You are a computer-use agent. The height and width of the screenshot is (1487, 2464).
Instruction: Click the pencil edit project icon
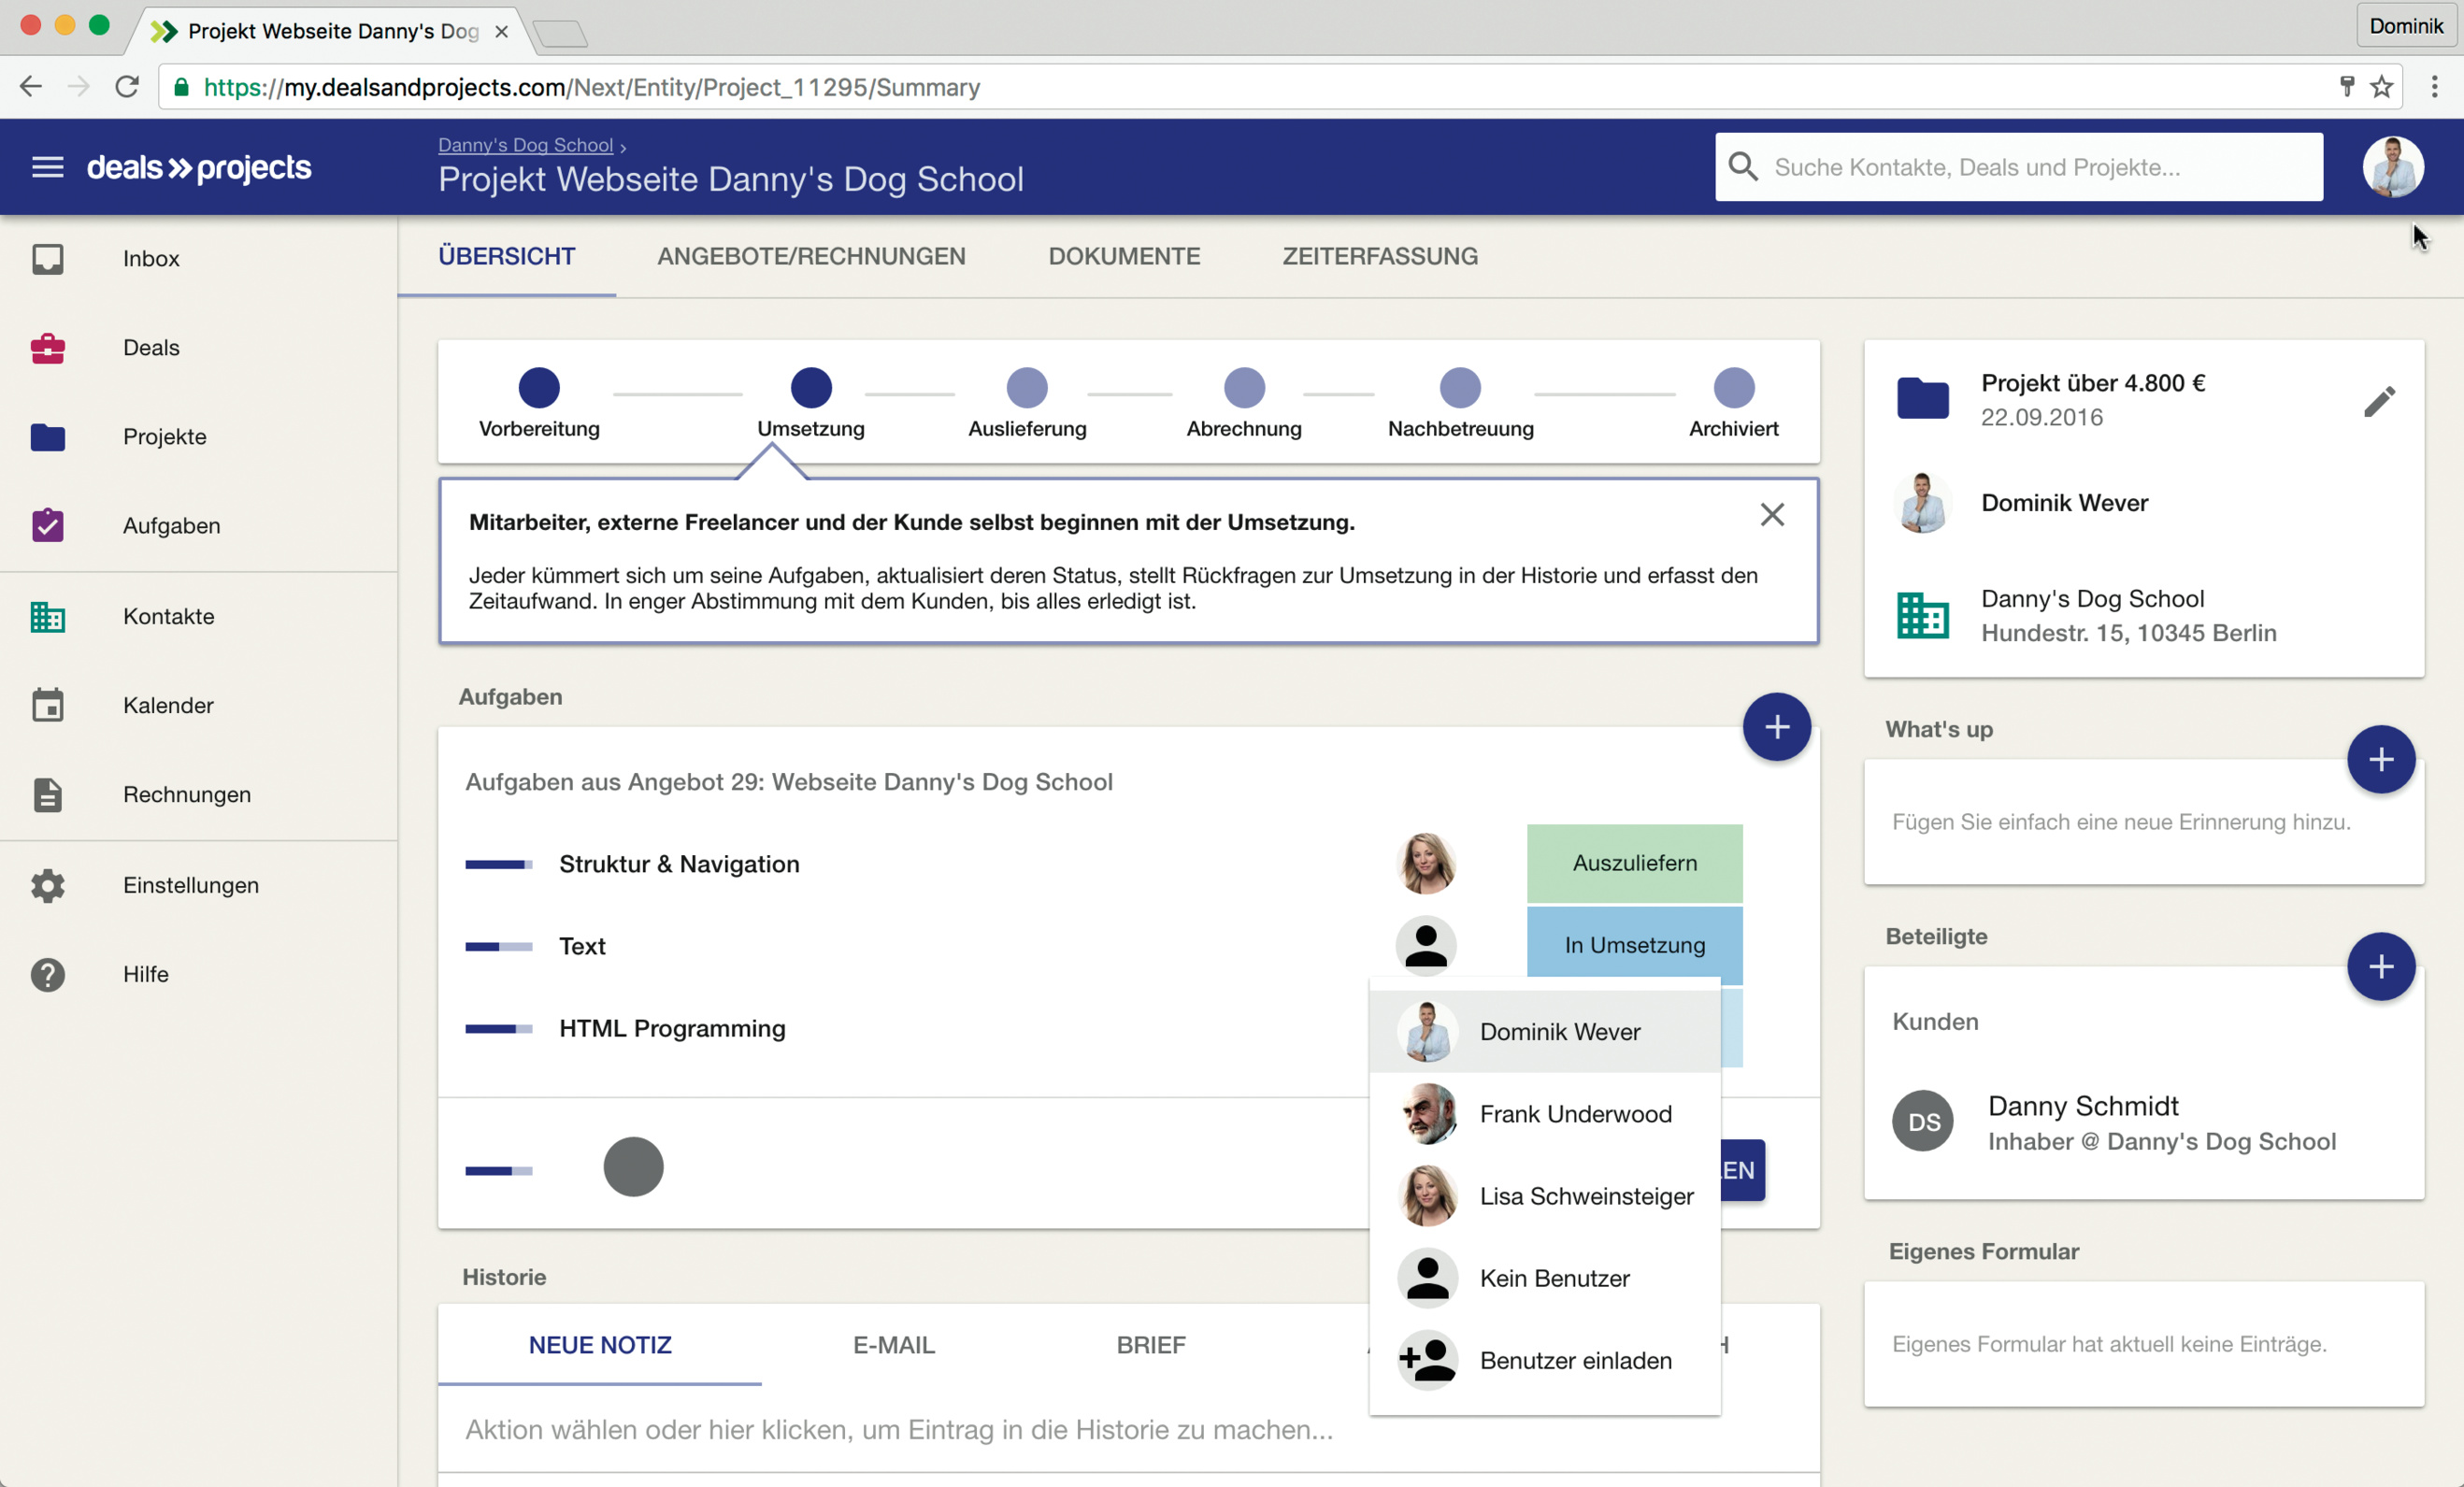coord(2379,401)
